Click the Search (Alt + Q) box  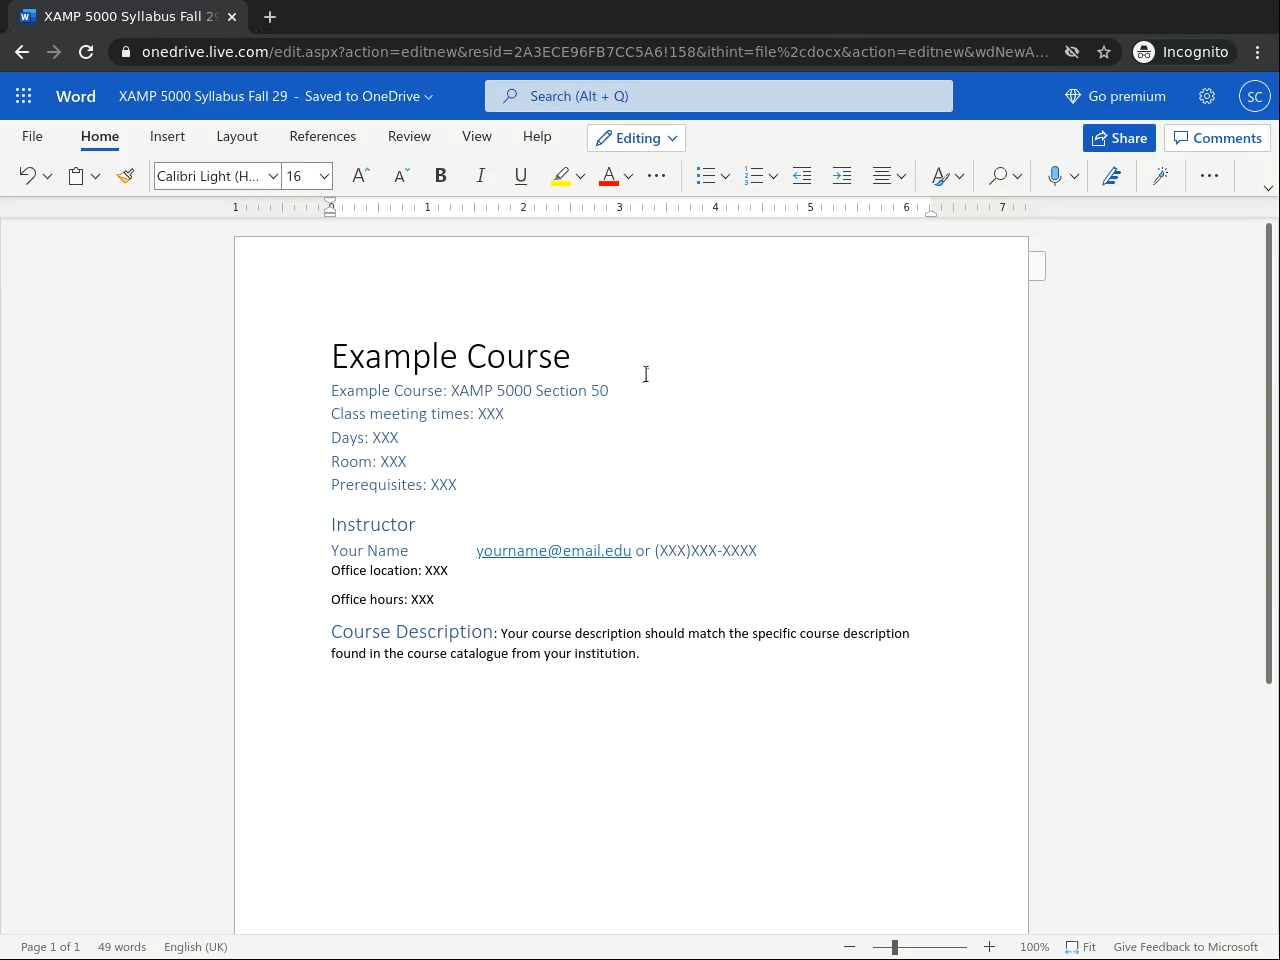click(x=718, y=96)
